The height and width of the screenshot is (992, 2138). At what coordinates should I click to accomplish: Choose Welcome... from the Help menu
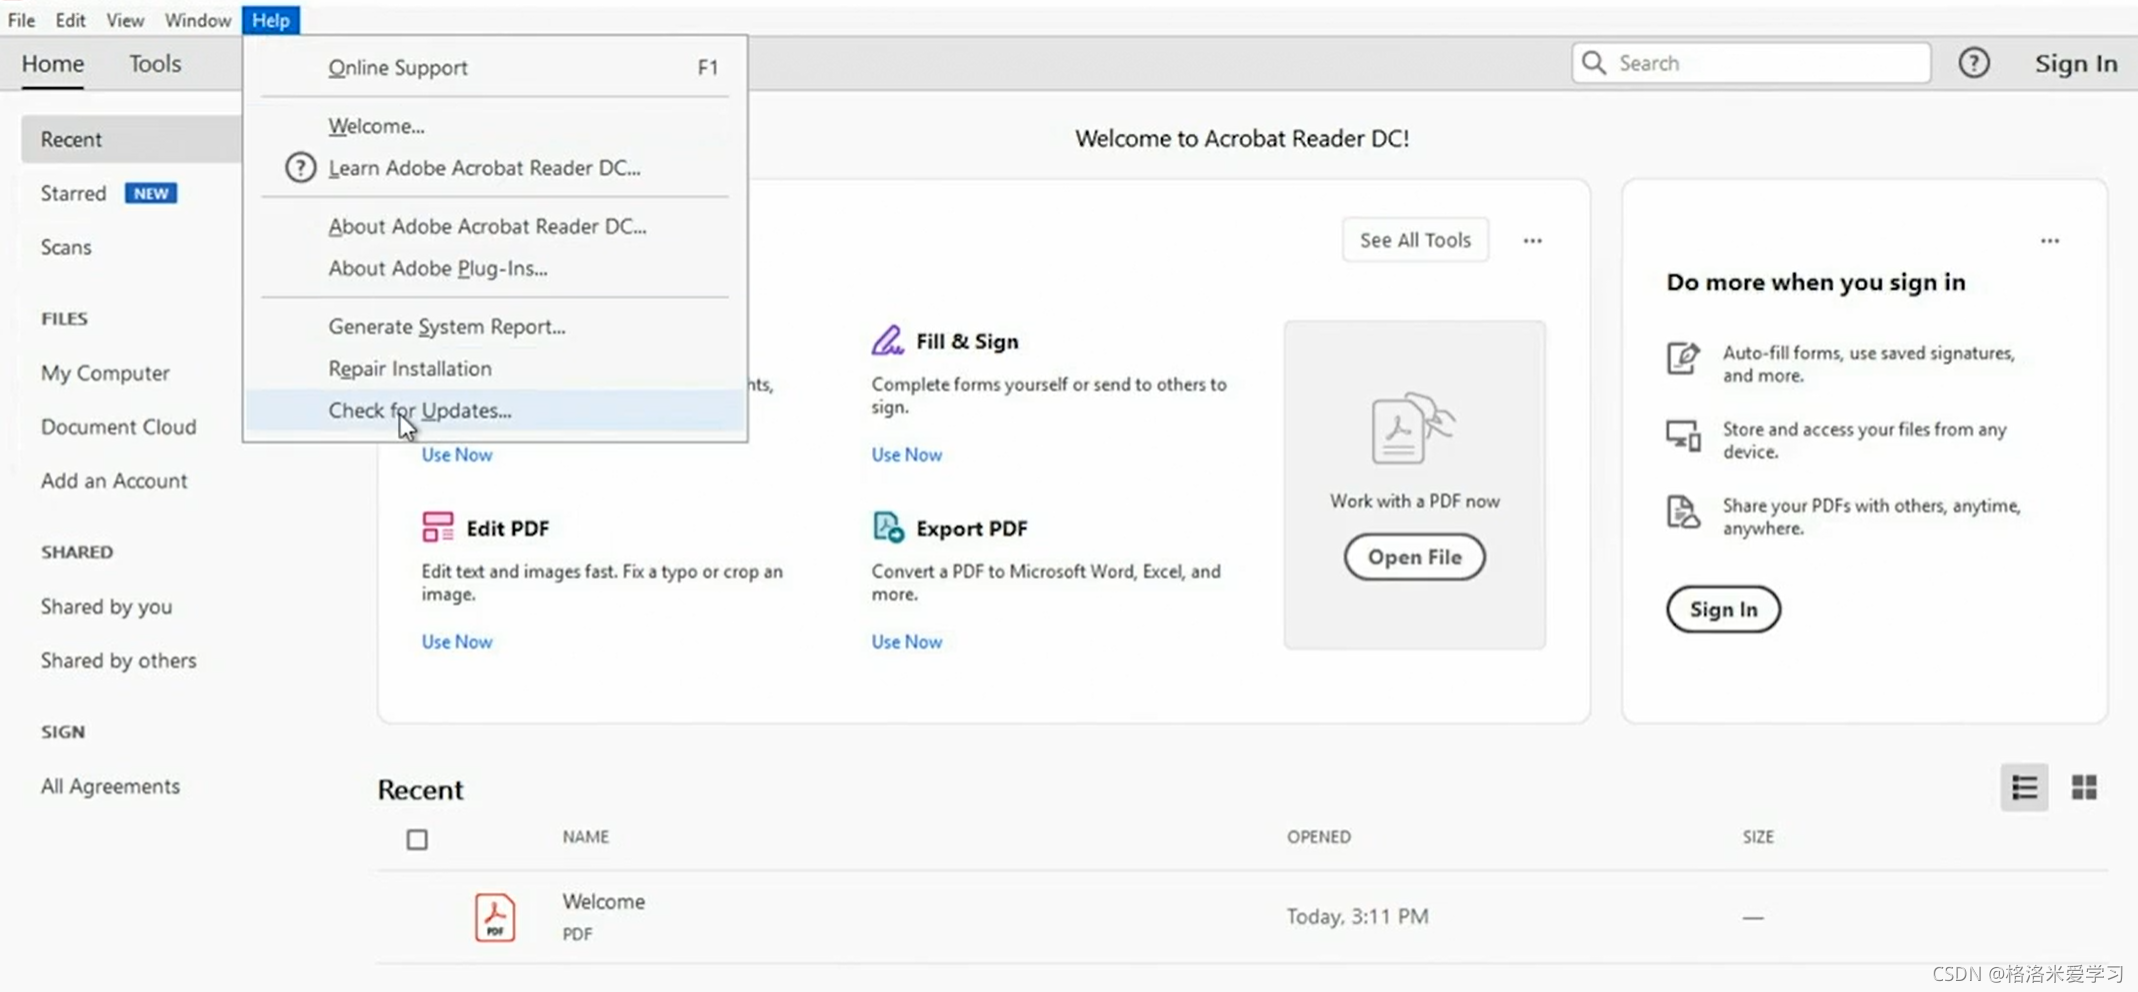(495, 126)
